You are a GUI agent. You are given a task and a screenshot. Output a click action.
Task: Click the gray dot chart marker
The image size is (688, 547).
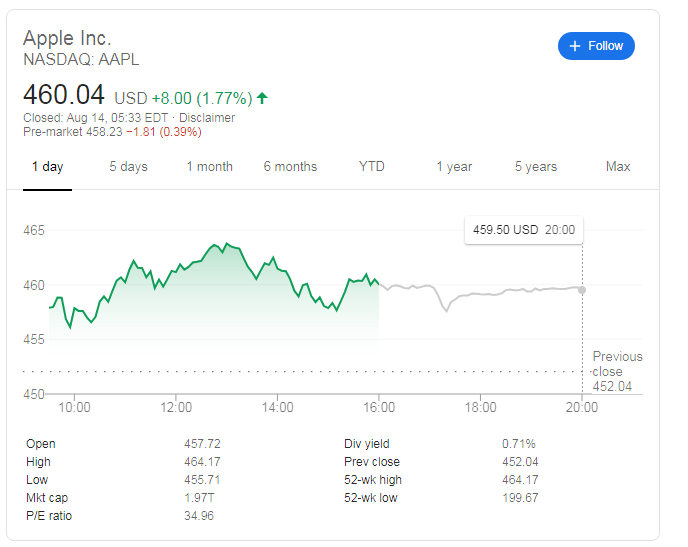tap(582, 290)
